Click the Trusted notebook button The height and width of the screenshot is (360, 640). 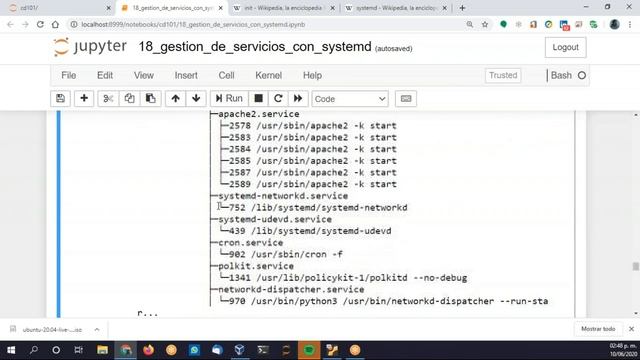coord(503,76)
